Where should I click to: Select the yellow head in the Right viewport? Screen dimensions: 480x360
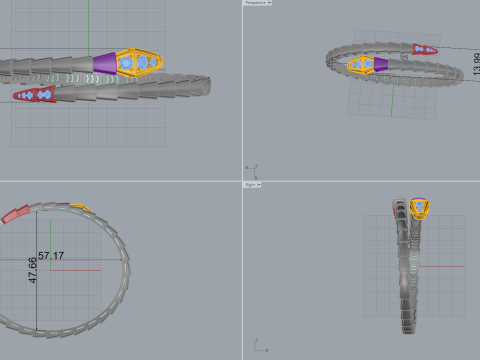[419, 209]
